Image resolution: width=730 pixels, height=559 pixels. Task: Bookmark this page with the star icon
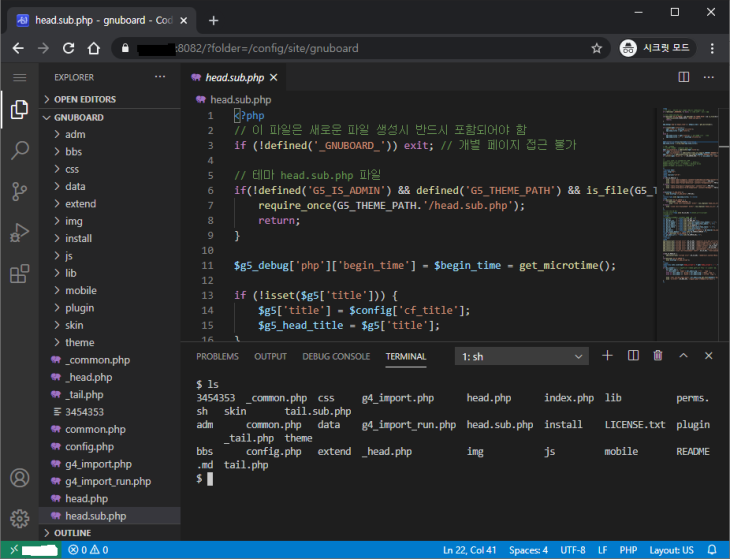[x=597, y=48]
